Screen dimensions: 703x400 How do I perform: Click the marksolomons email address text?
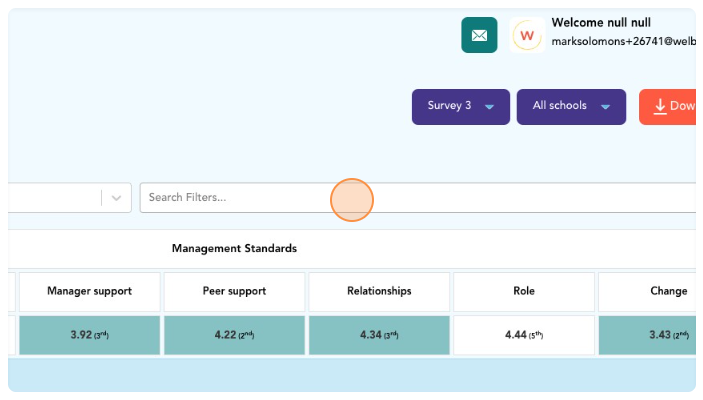[622, 42]
